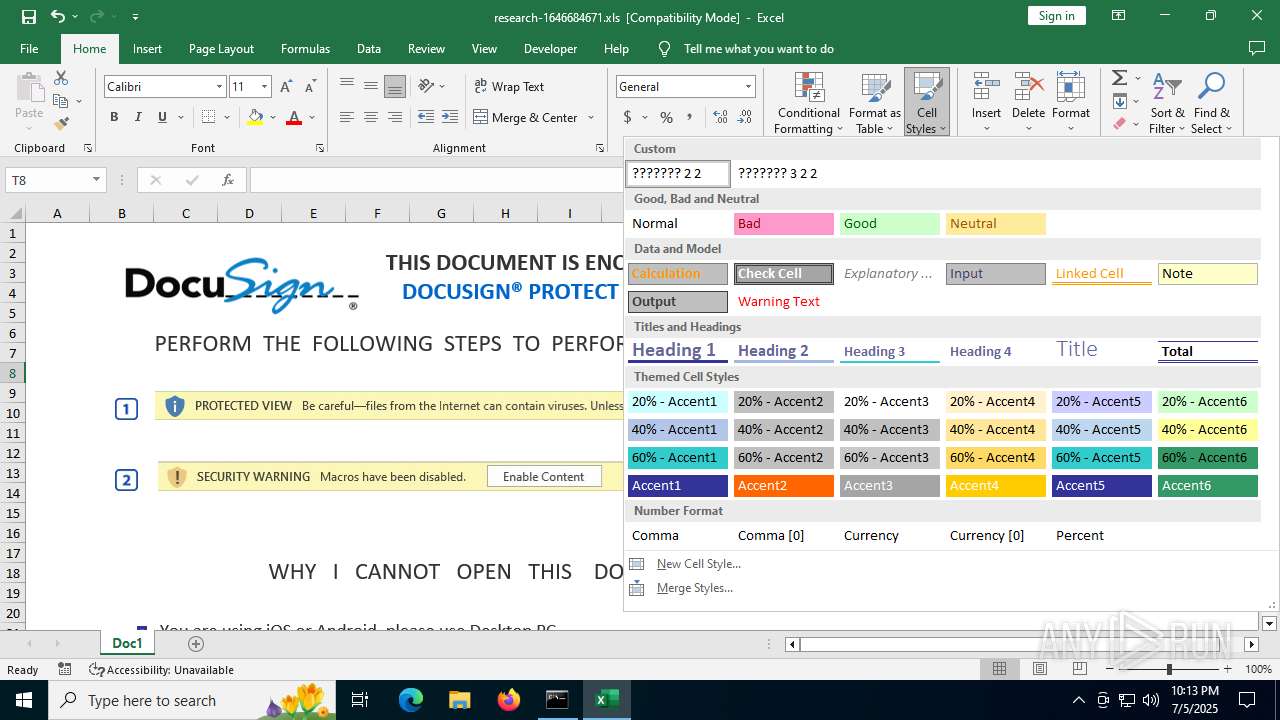Click the Save icon in title bar
The width and height of the screenshot is (1280, 720).
[x=29, y=17]
